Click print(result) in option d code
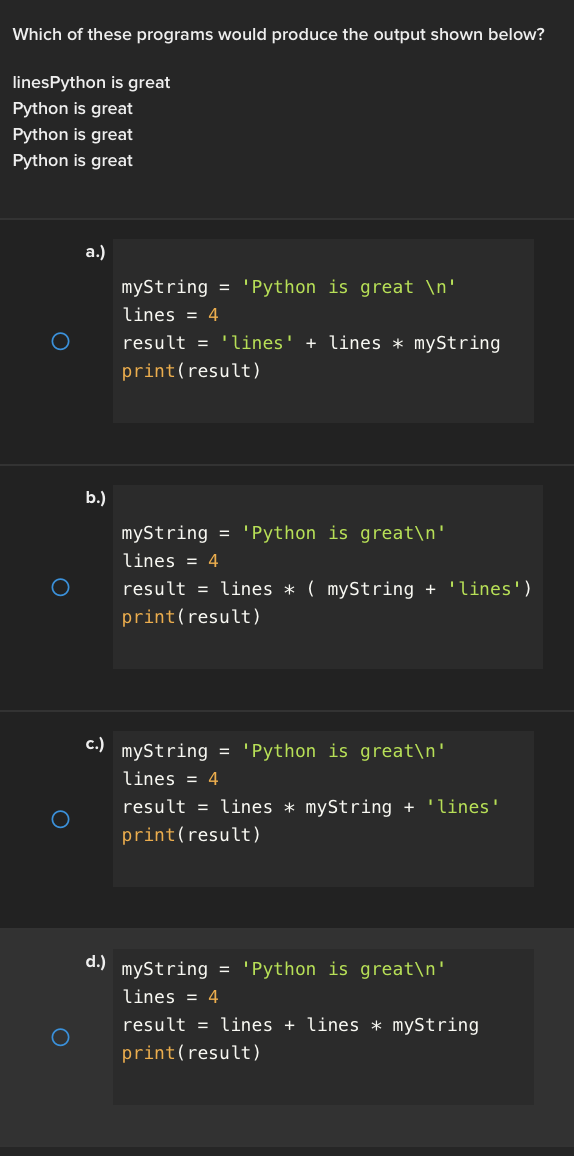Image resolution: width=574 pixels, height=1156 pixels. [x=191, y=1053]
